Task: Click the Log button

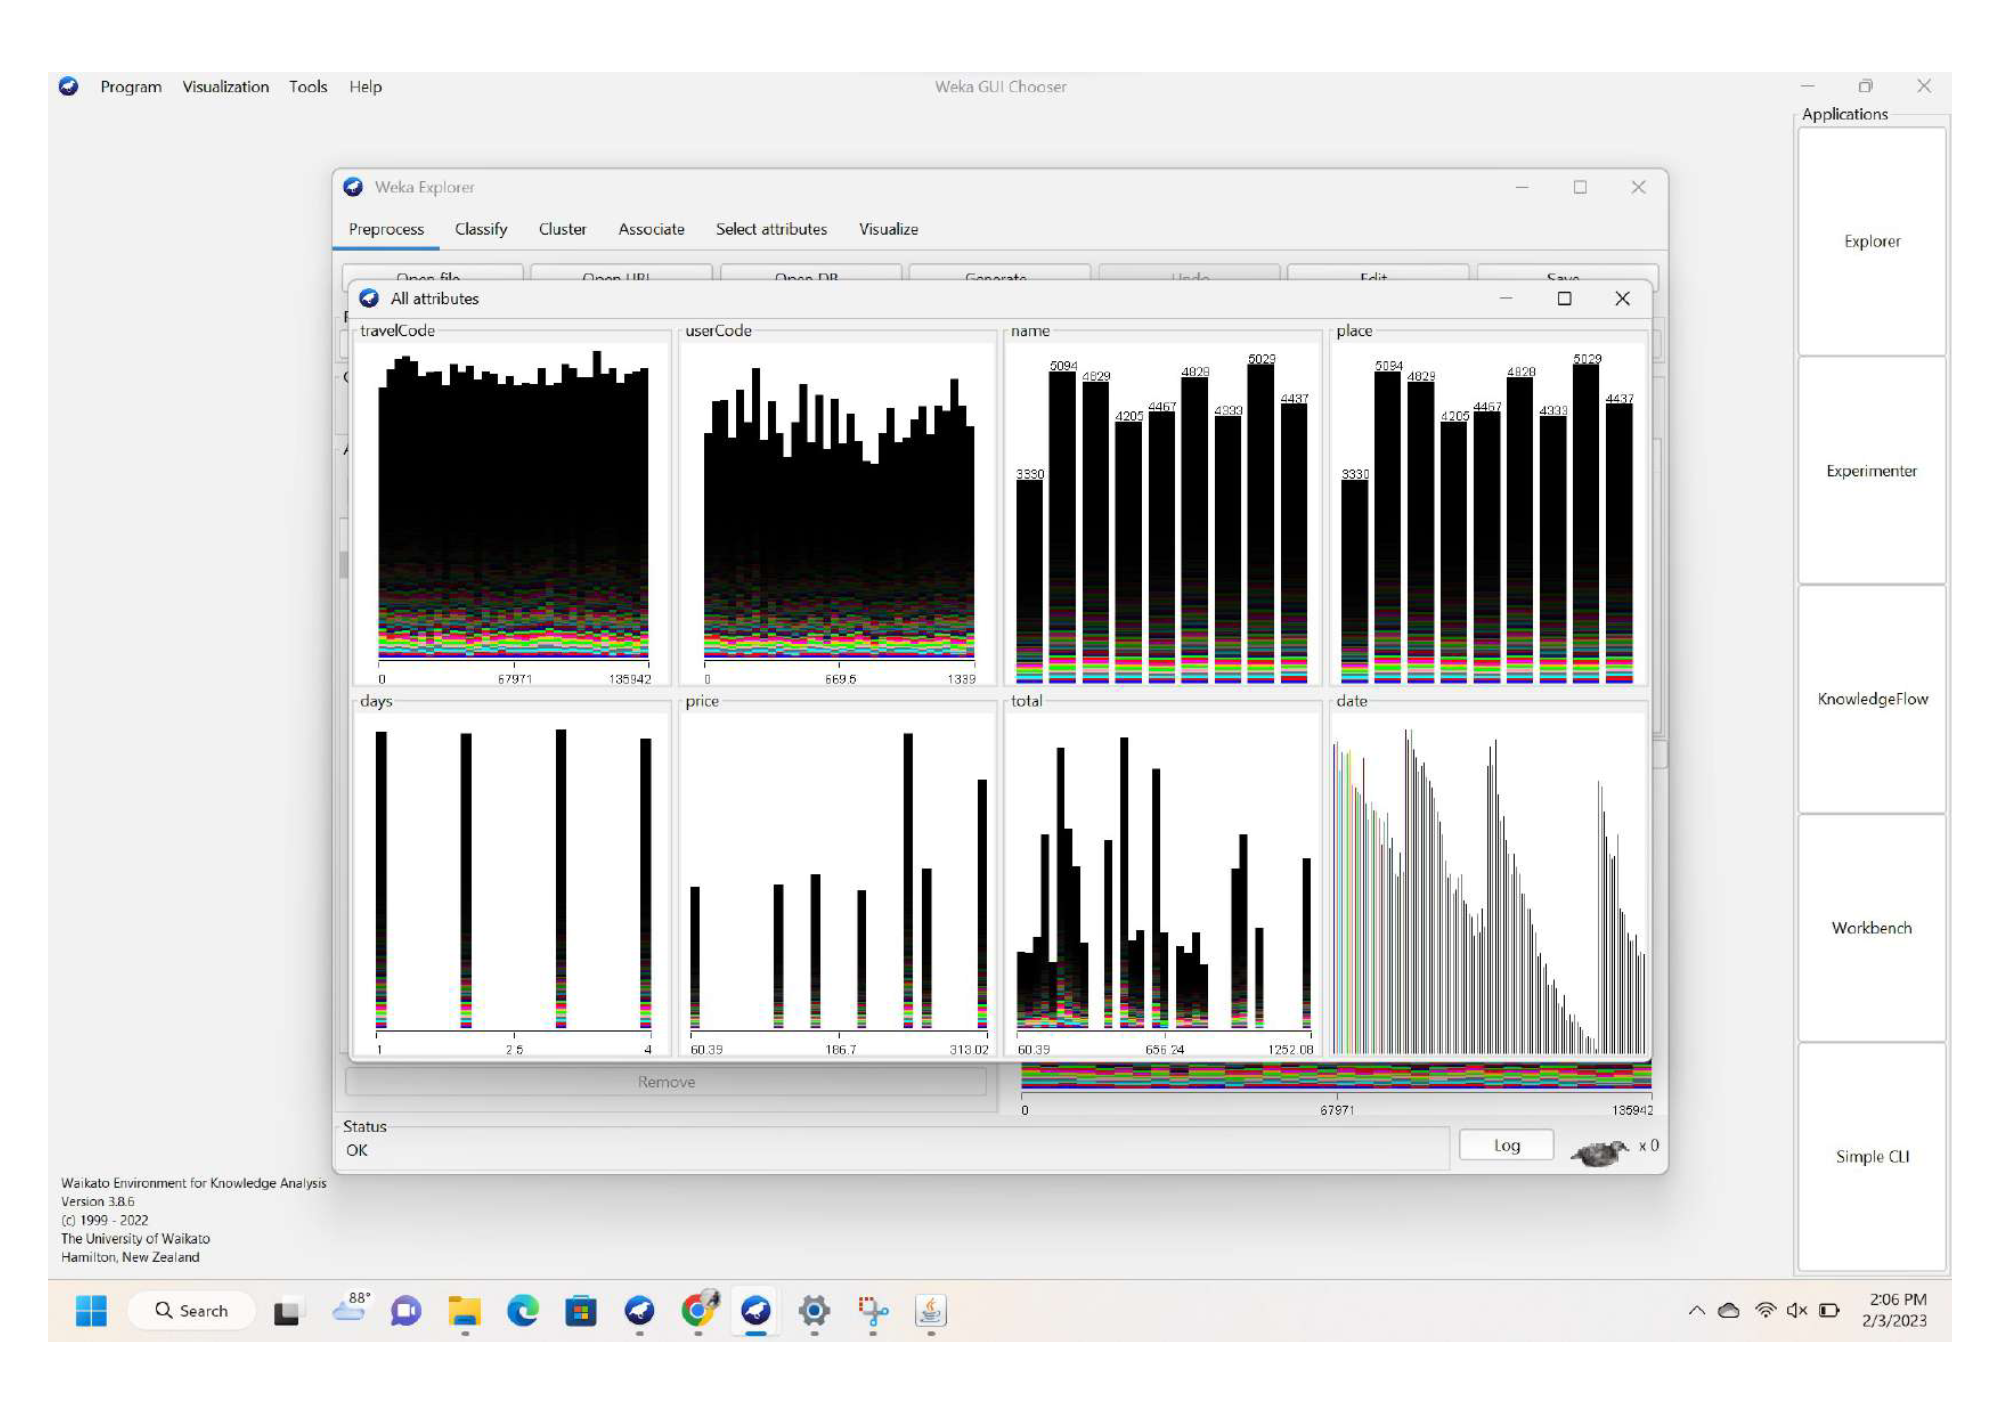Action: coord(1506,1145)
